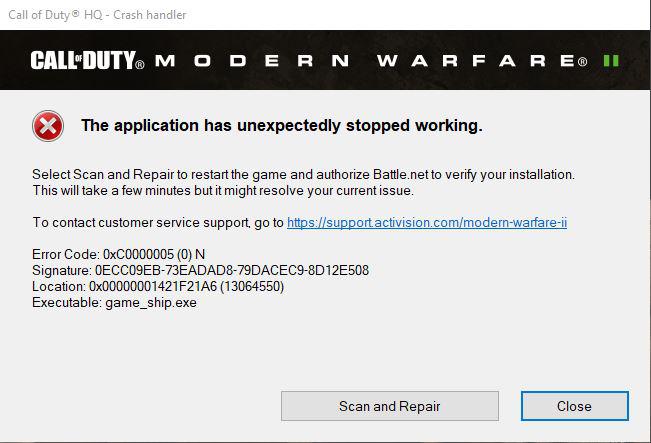Screen dimensions: 651x443
Task: Click the Modern Warfare banner text
Action: 371,61
